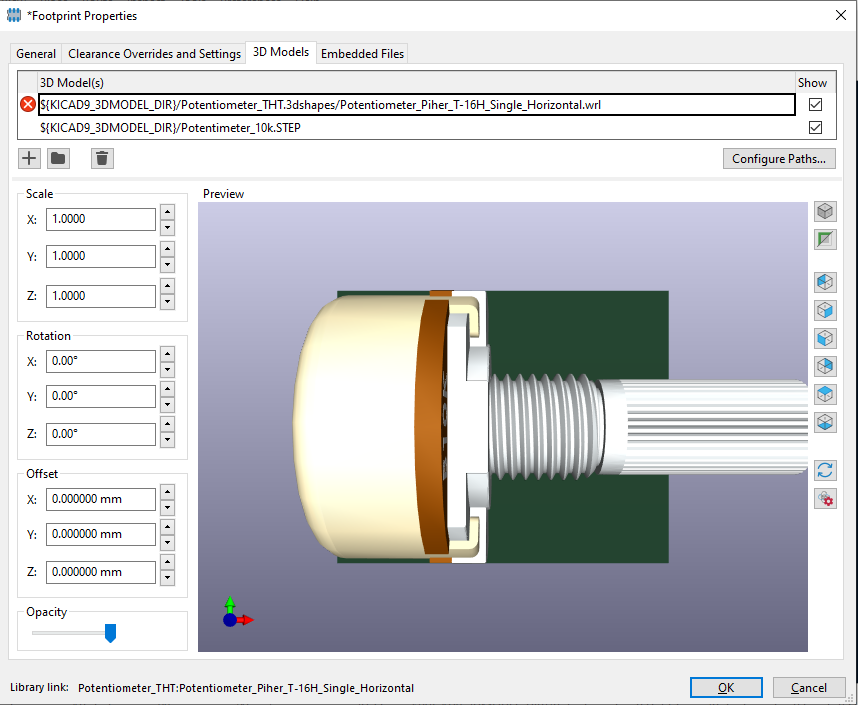The height and width of the screenshot is (705, 858).
Task: Select the fourth view-direction cube icon
Action: [825, 366]
